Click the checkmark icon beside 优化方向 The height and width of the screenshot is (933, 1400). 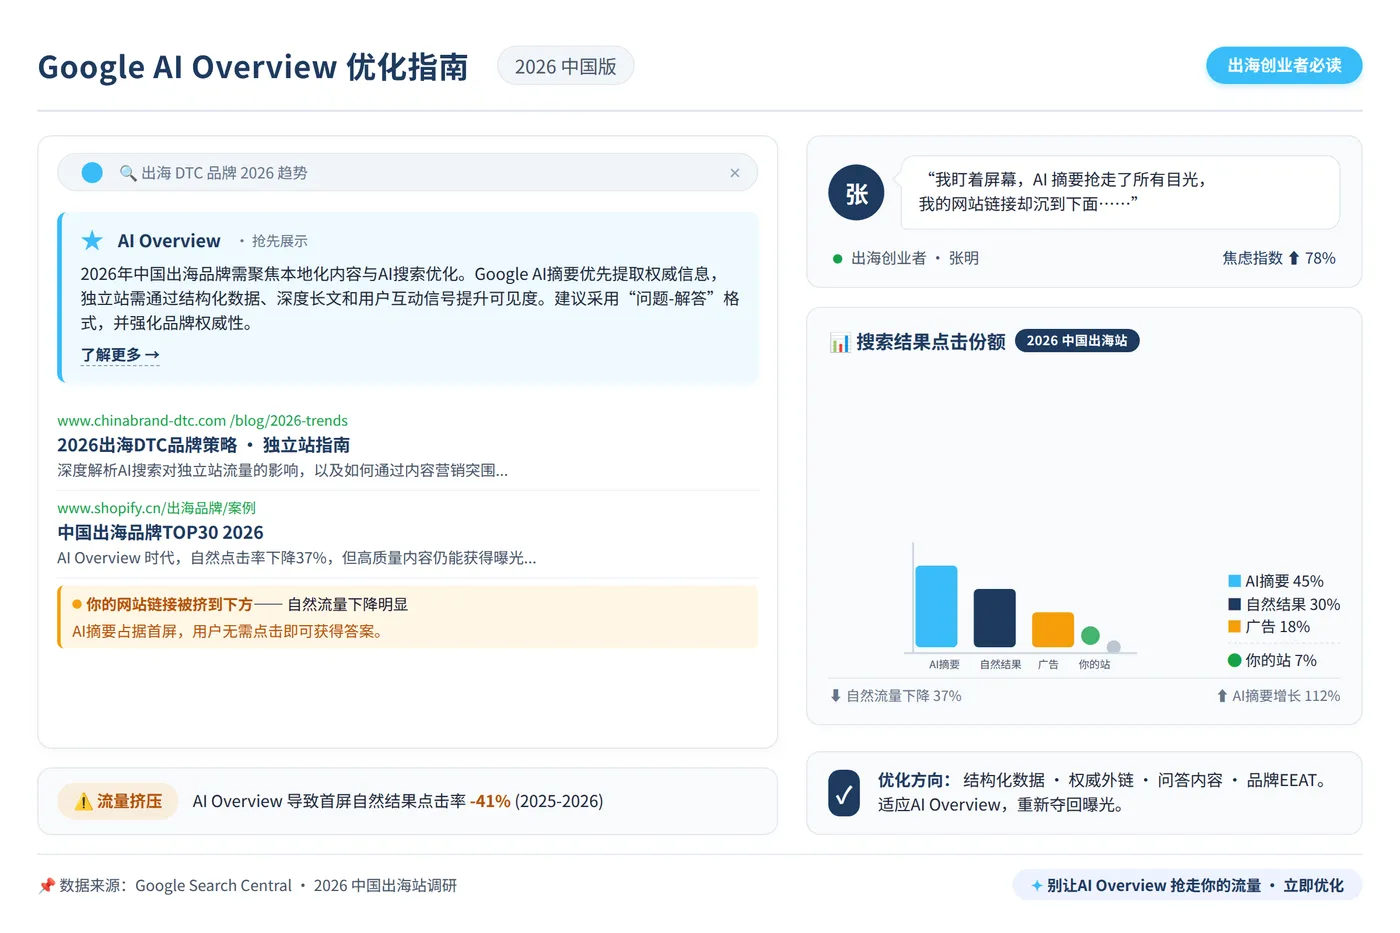click(x=844, y=793)
